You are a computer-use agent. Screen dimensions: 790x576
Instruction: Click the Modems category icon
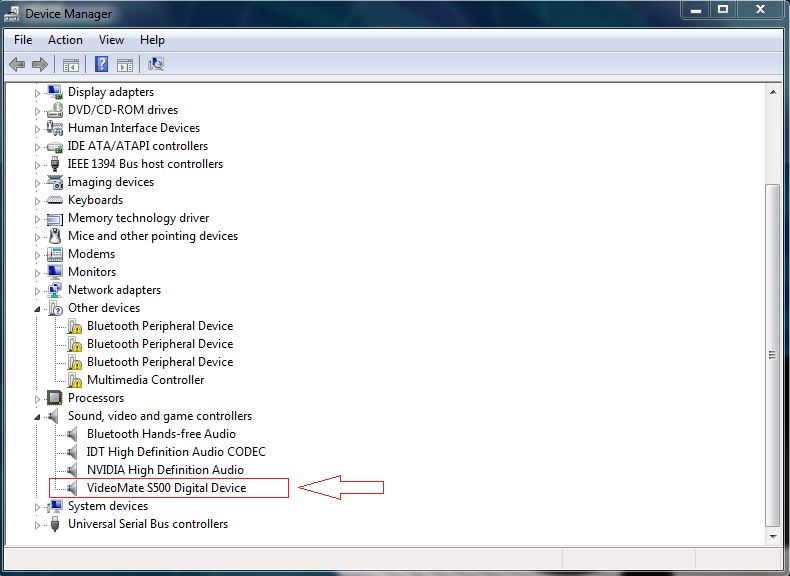coord(54,254)
